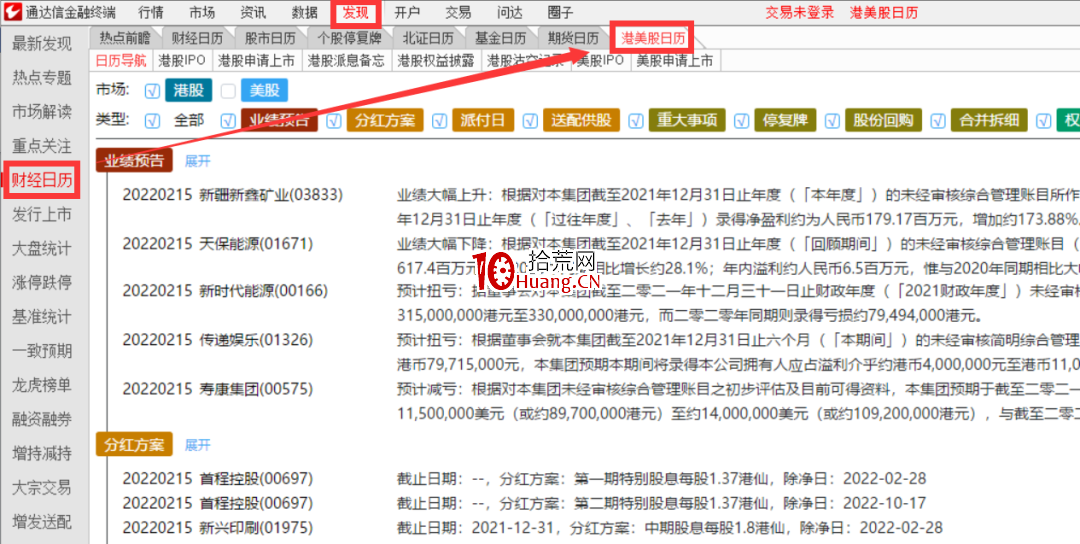This screenshot has width=1080, height=544.
Task: Switch to the 期货日历 tab
Action: pos(573,38)
